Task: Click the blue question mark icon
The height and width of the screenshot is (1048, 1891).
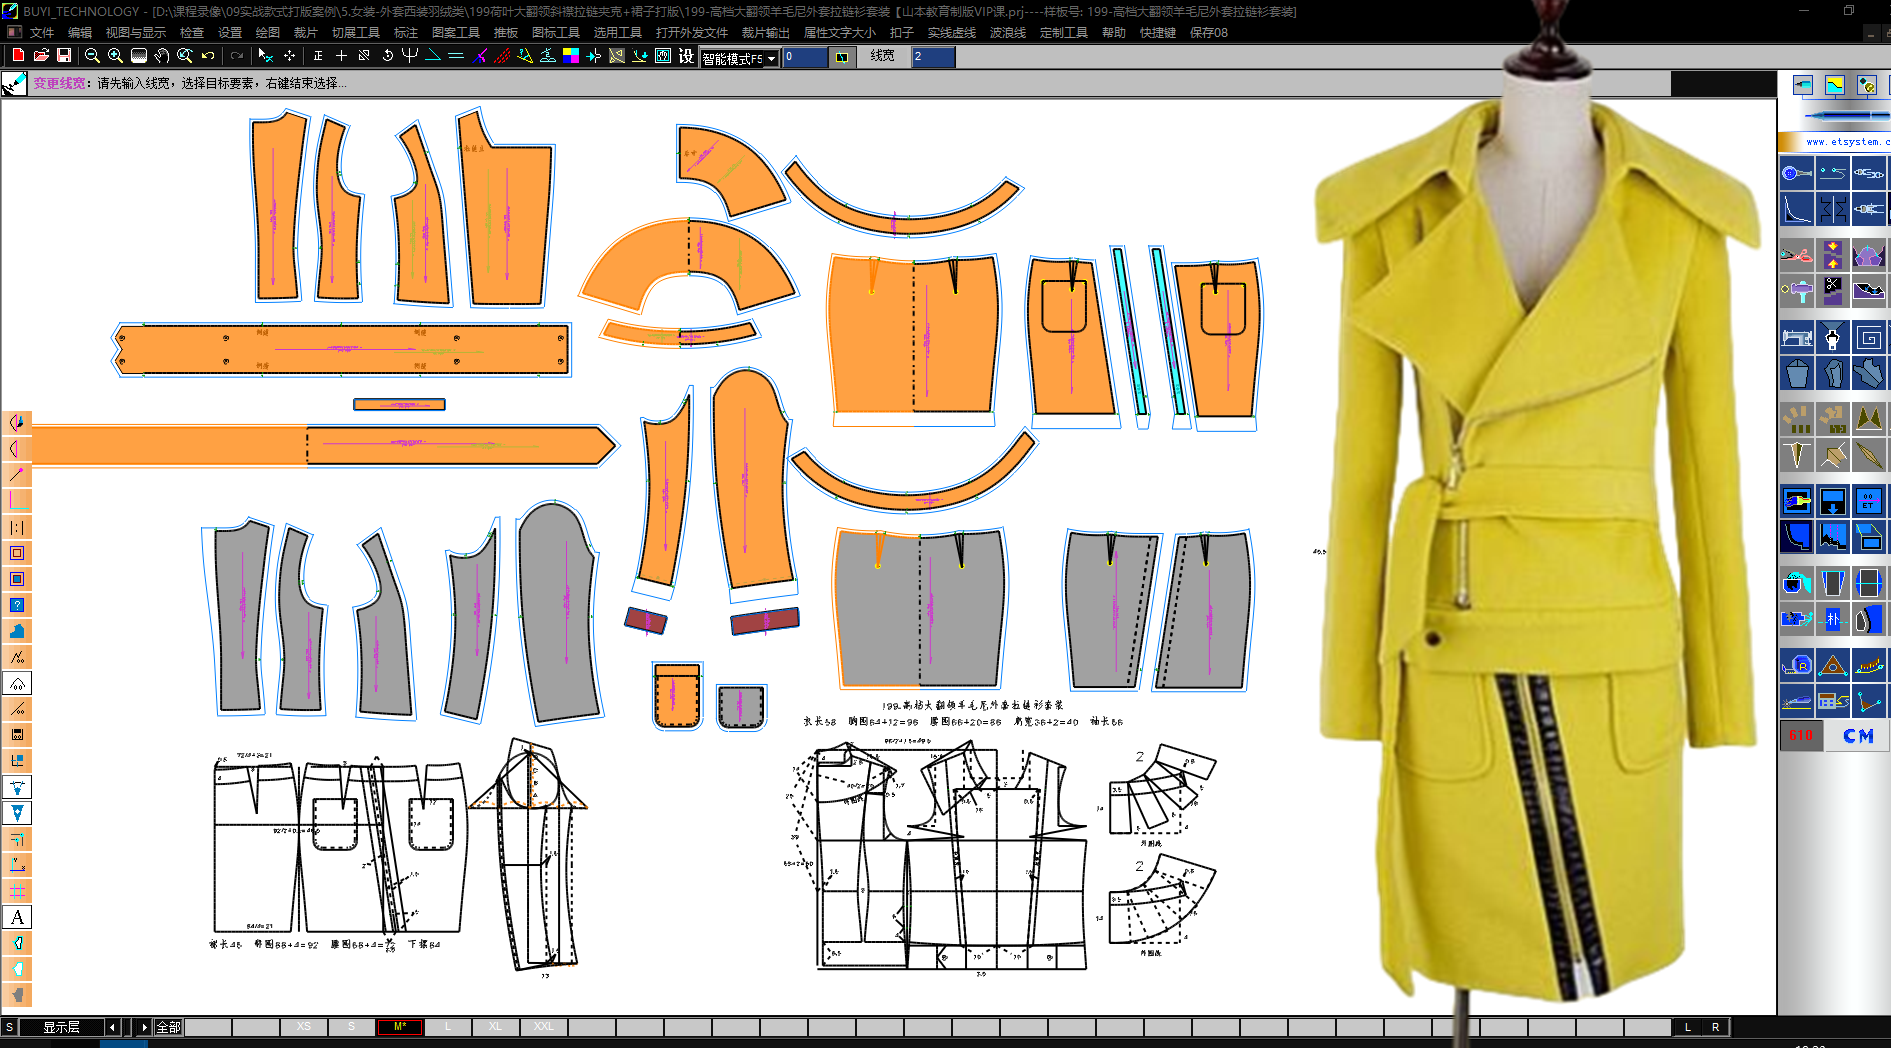Action: click(x=17, y=605)
